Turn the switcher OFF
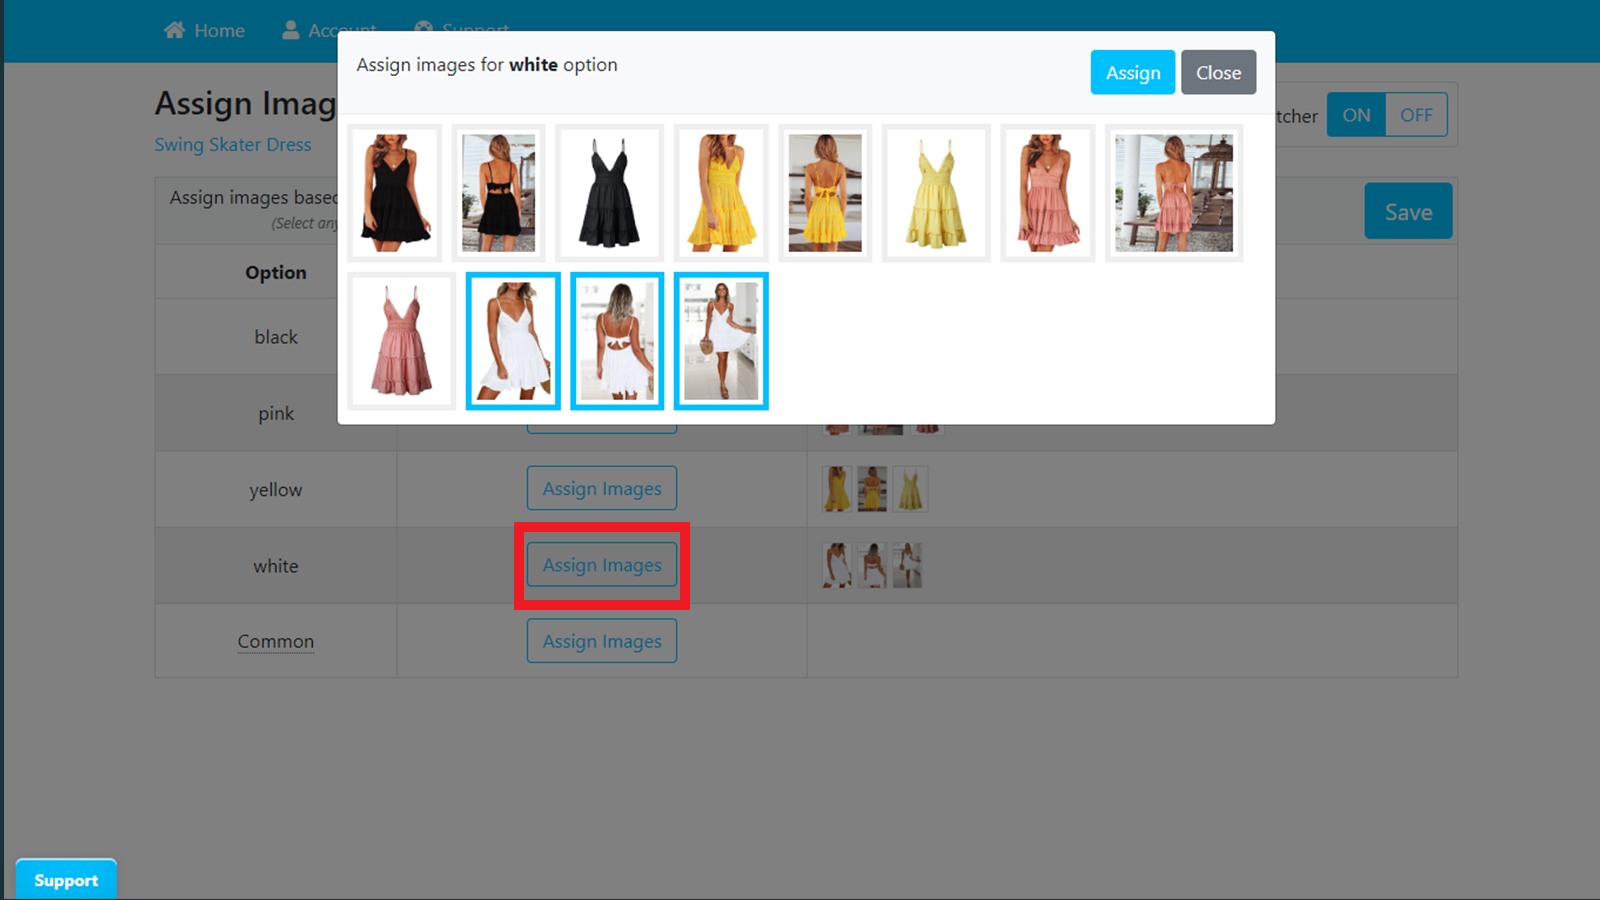Image resolution: width=1600 pixels, height=900 pixels. click(x=1416, y=115)
